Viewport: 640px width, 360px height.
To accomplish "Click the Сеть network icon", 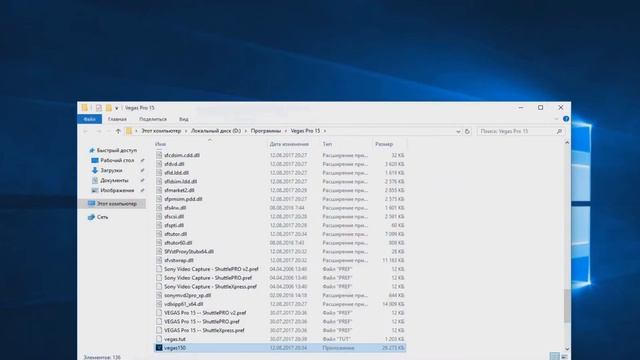I will [91, 217].
